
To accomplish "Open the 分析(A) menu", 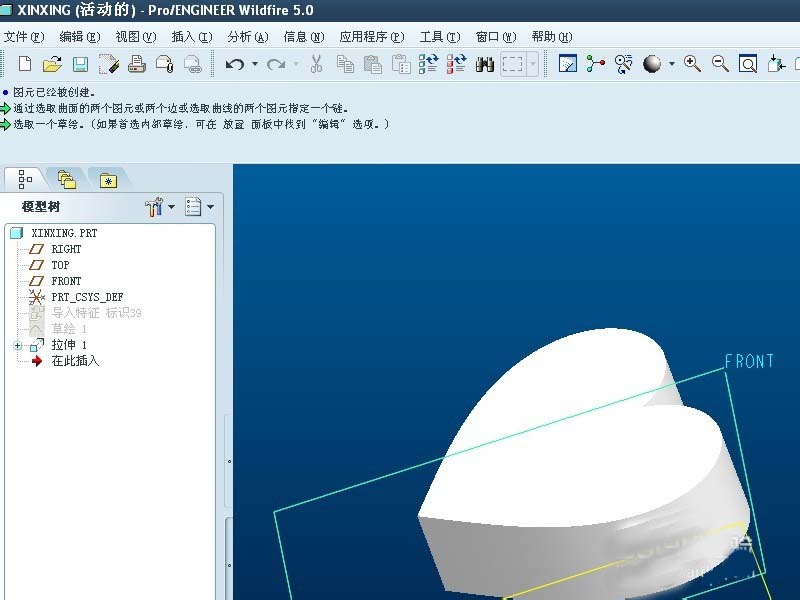I will [248, 37].
